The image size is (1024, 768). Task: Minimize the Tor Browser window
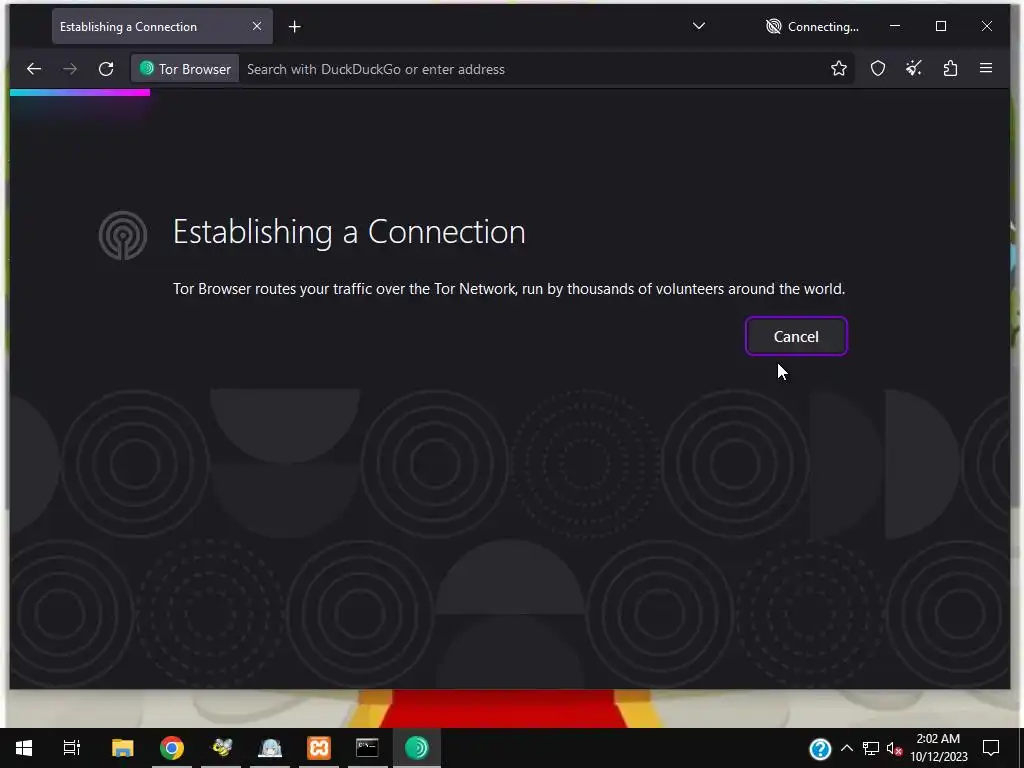895,26
